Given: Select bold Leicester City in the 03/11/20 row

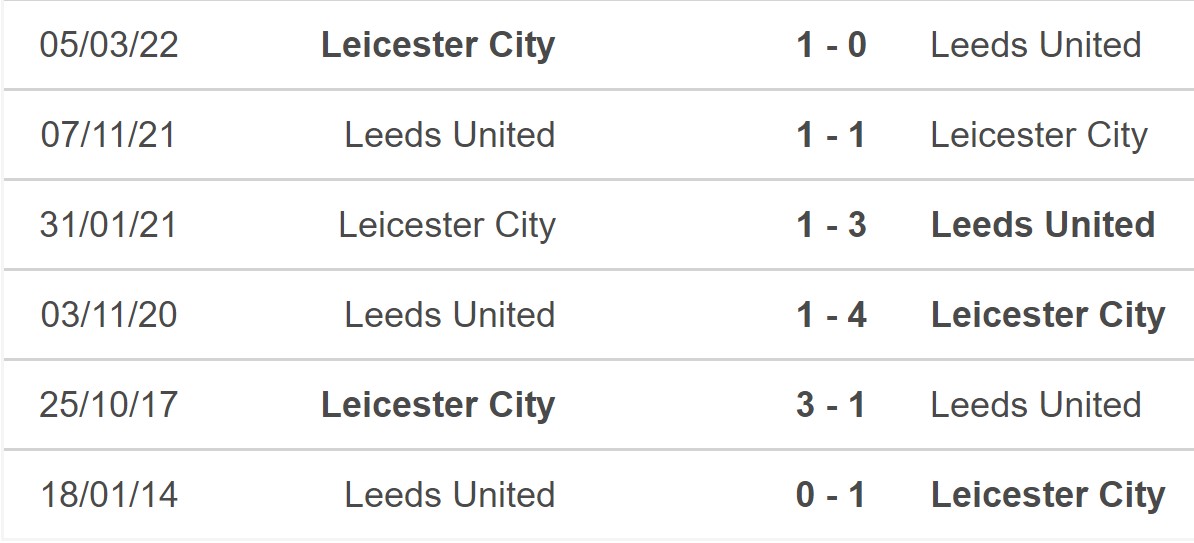Looking at the screenshot, I should [x=1048, y=315].
